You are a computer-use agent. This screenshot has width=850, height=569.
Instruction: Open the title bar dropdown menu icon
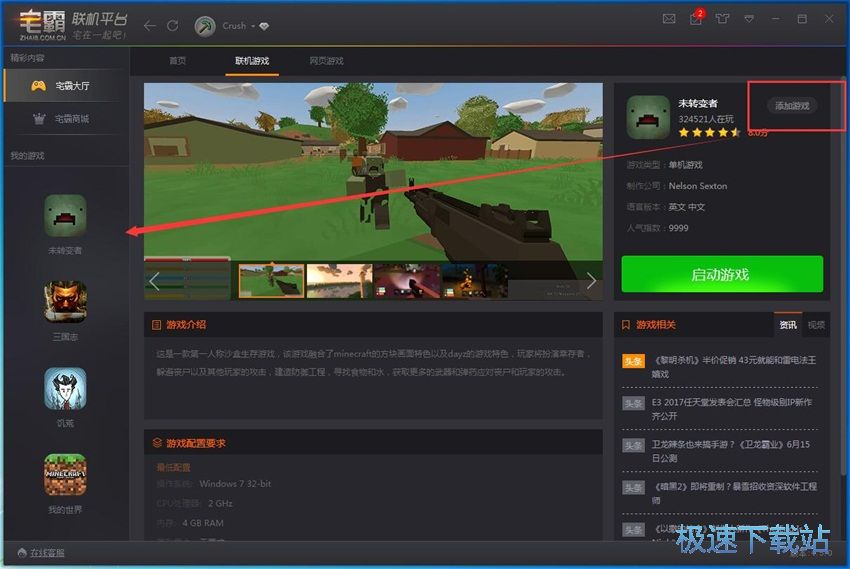[x=749, y=19]
